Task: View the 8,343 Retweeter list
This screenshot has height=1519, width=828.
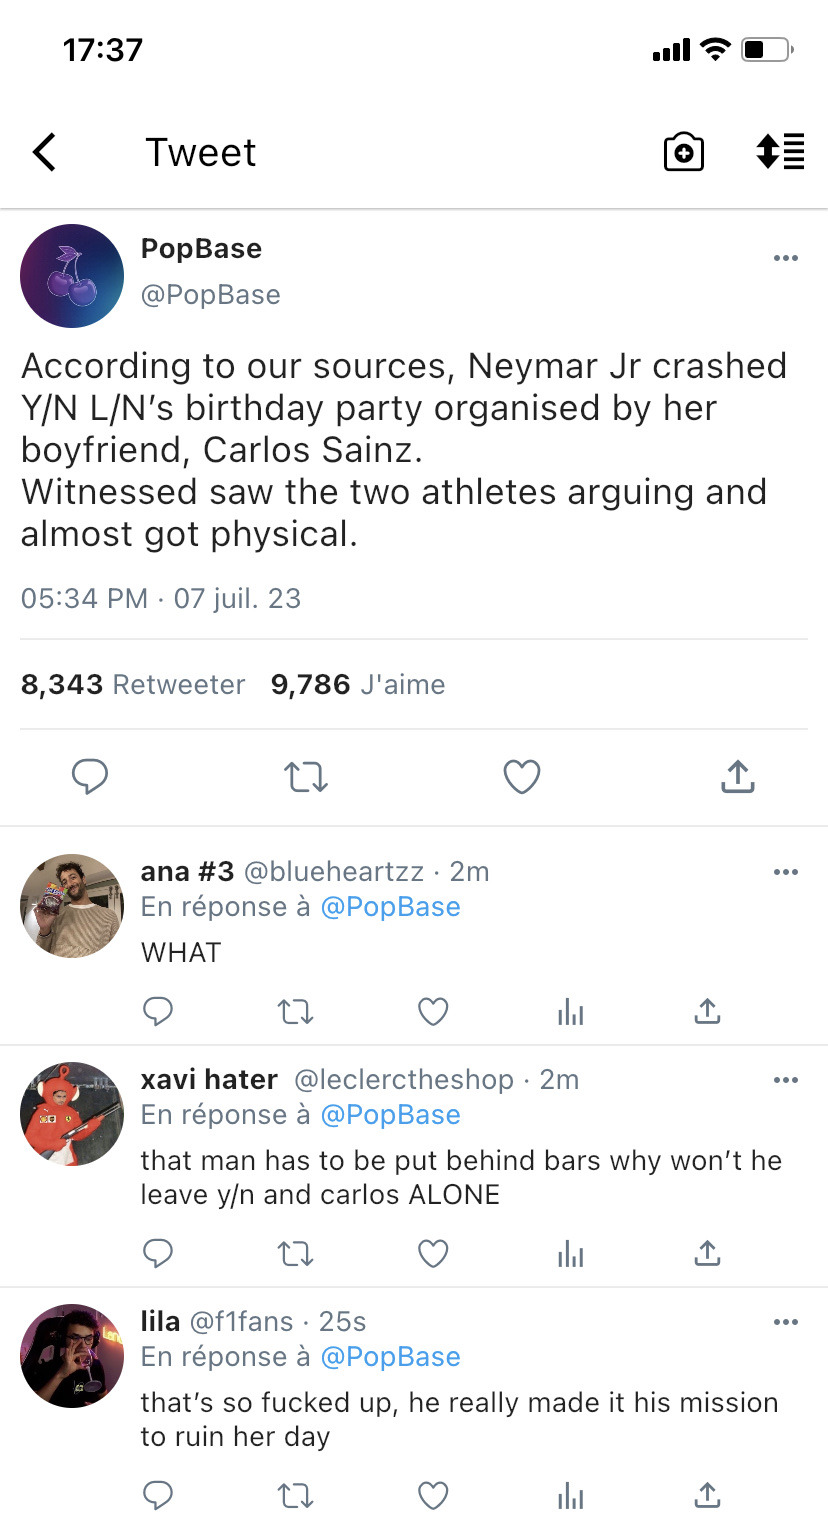Action: (x=133, y=685)
